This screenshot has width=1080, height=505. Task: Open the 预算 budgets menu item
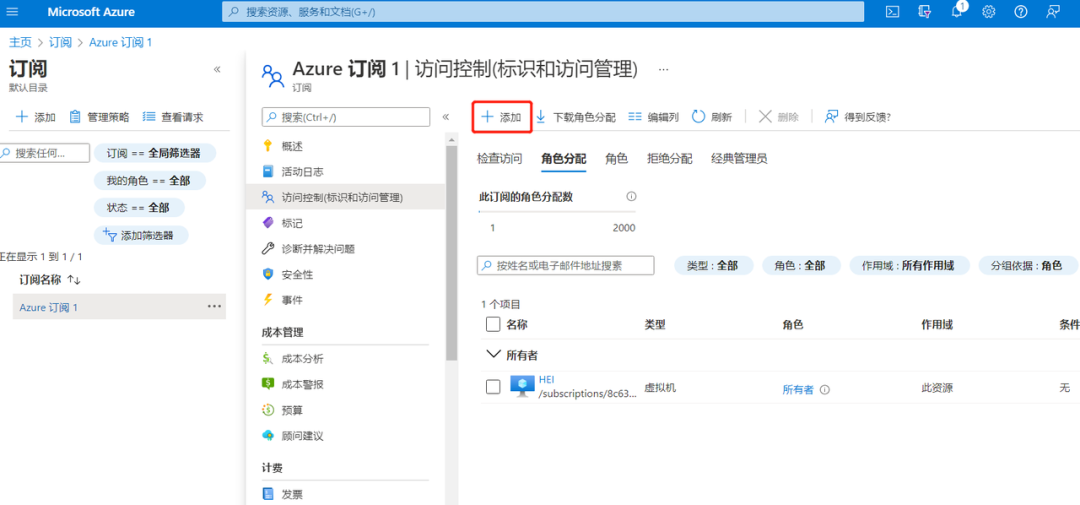point(282,410)
